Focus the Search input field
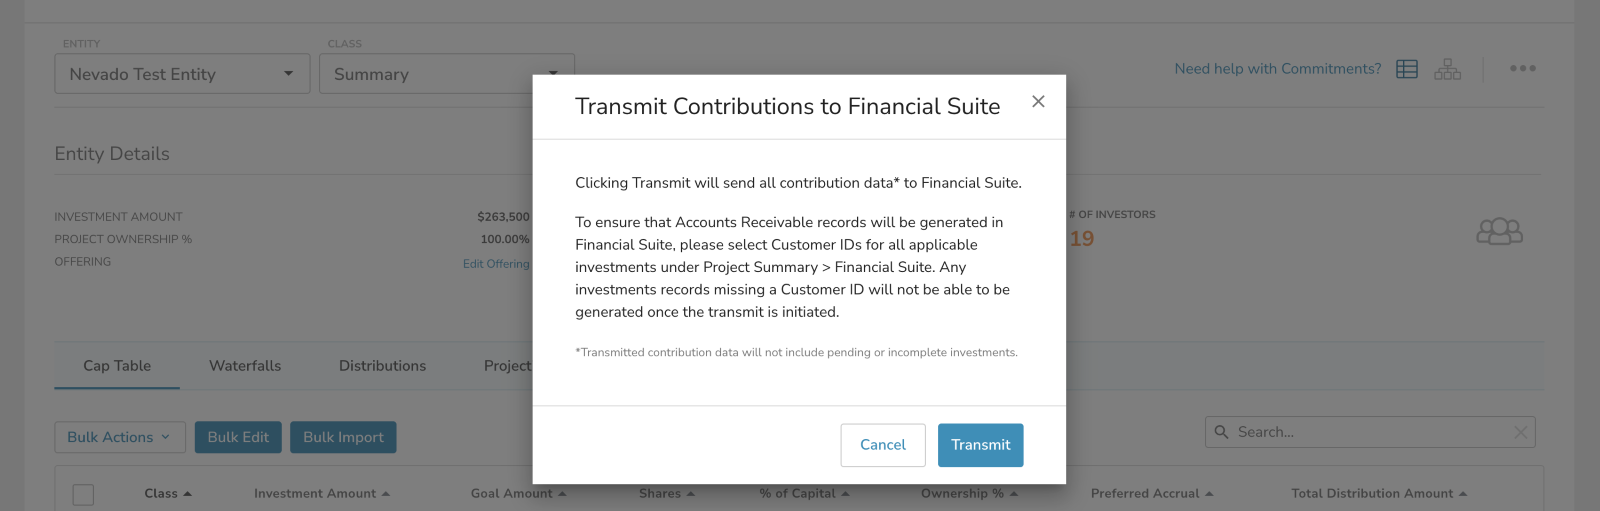Screen dimensions: 1600x511 [1370, 432]
